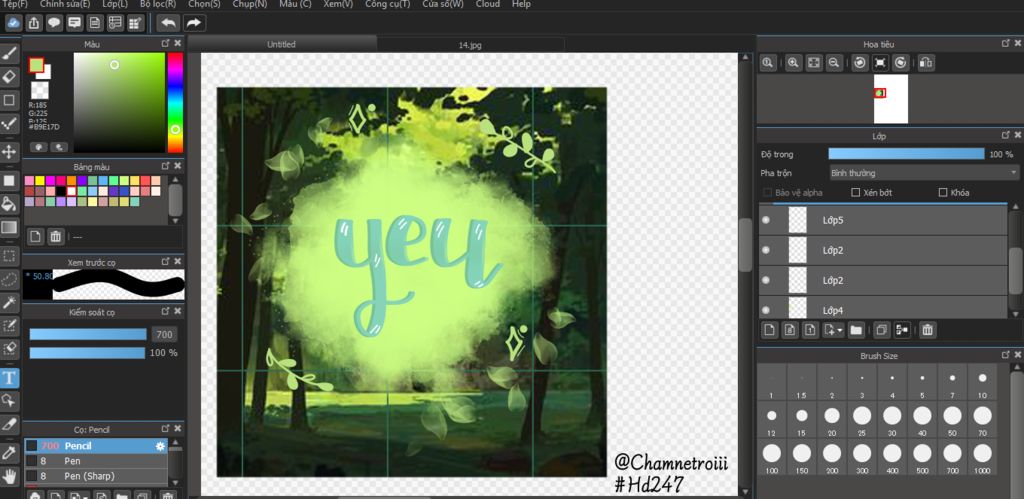Select the Text tool
This screenshot has height=499, width=1024.
(x=9, y=378)
